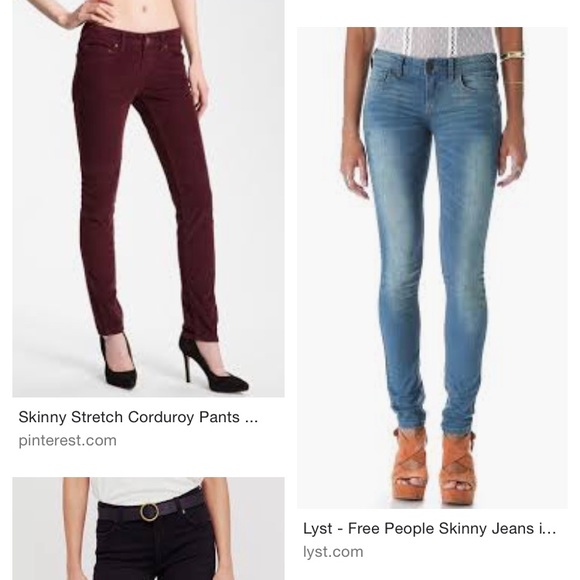Open the black pants with belt image
580x580 pixels.
[x=148, y=529]
